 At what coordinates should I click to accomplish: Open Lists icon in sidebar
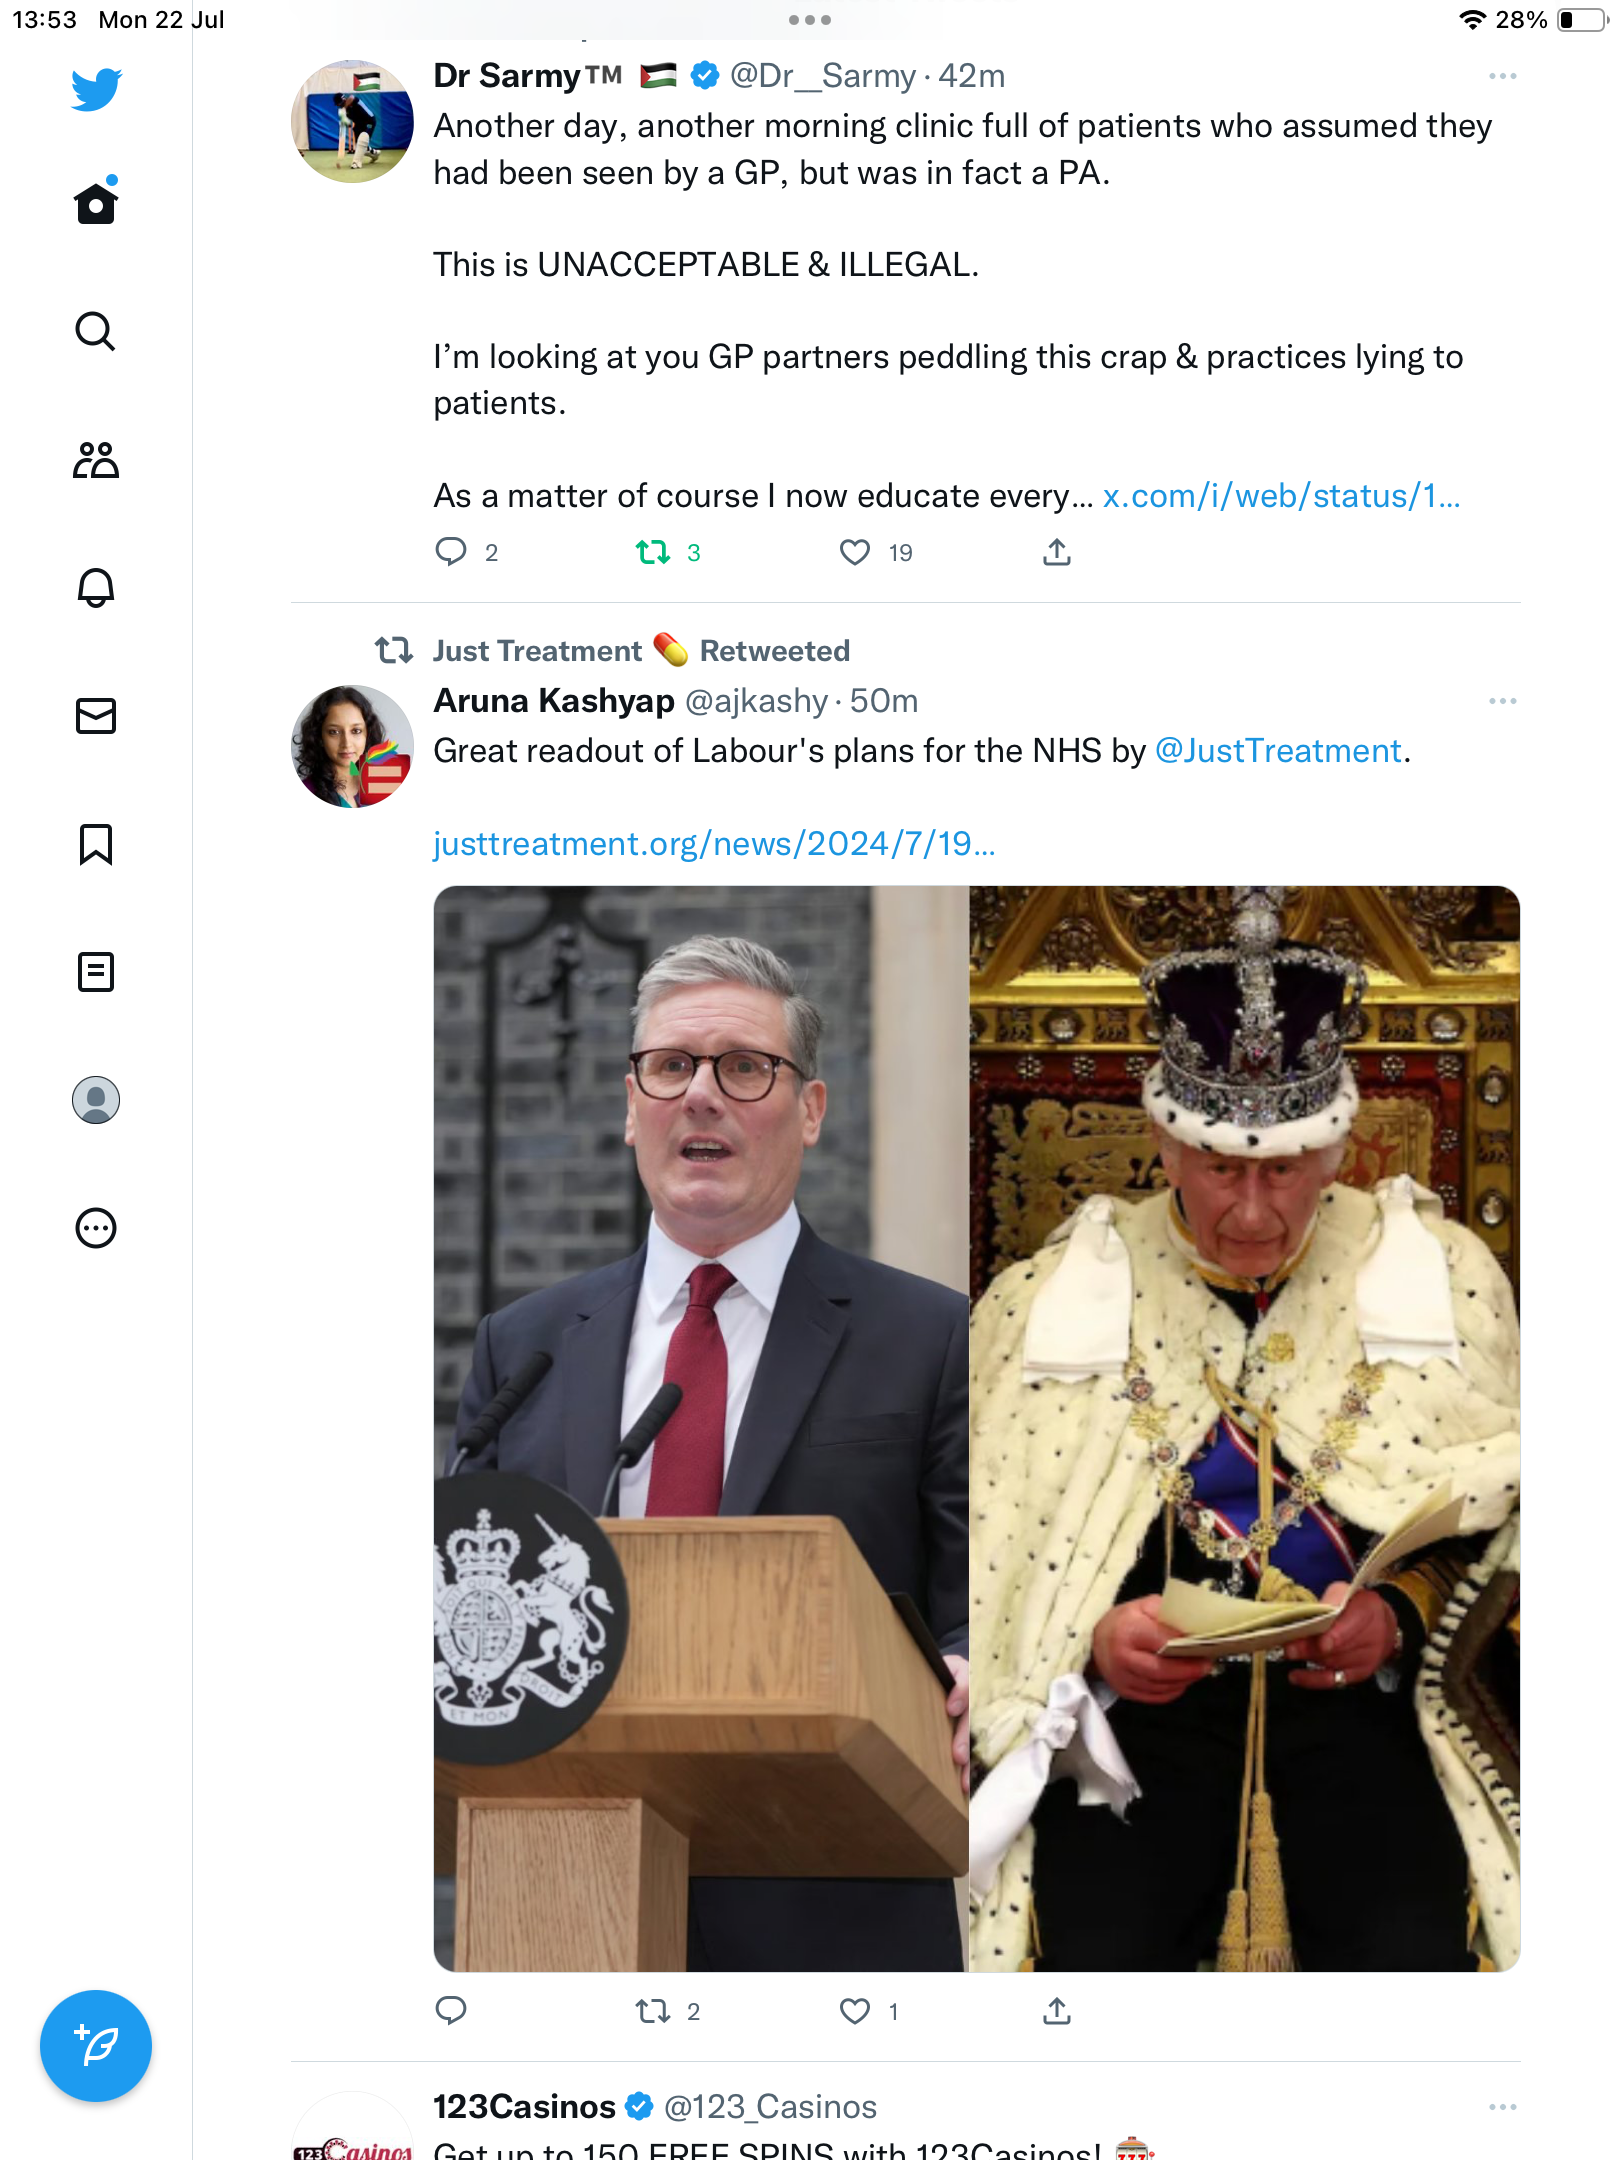tap(96, 972)
